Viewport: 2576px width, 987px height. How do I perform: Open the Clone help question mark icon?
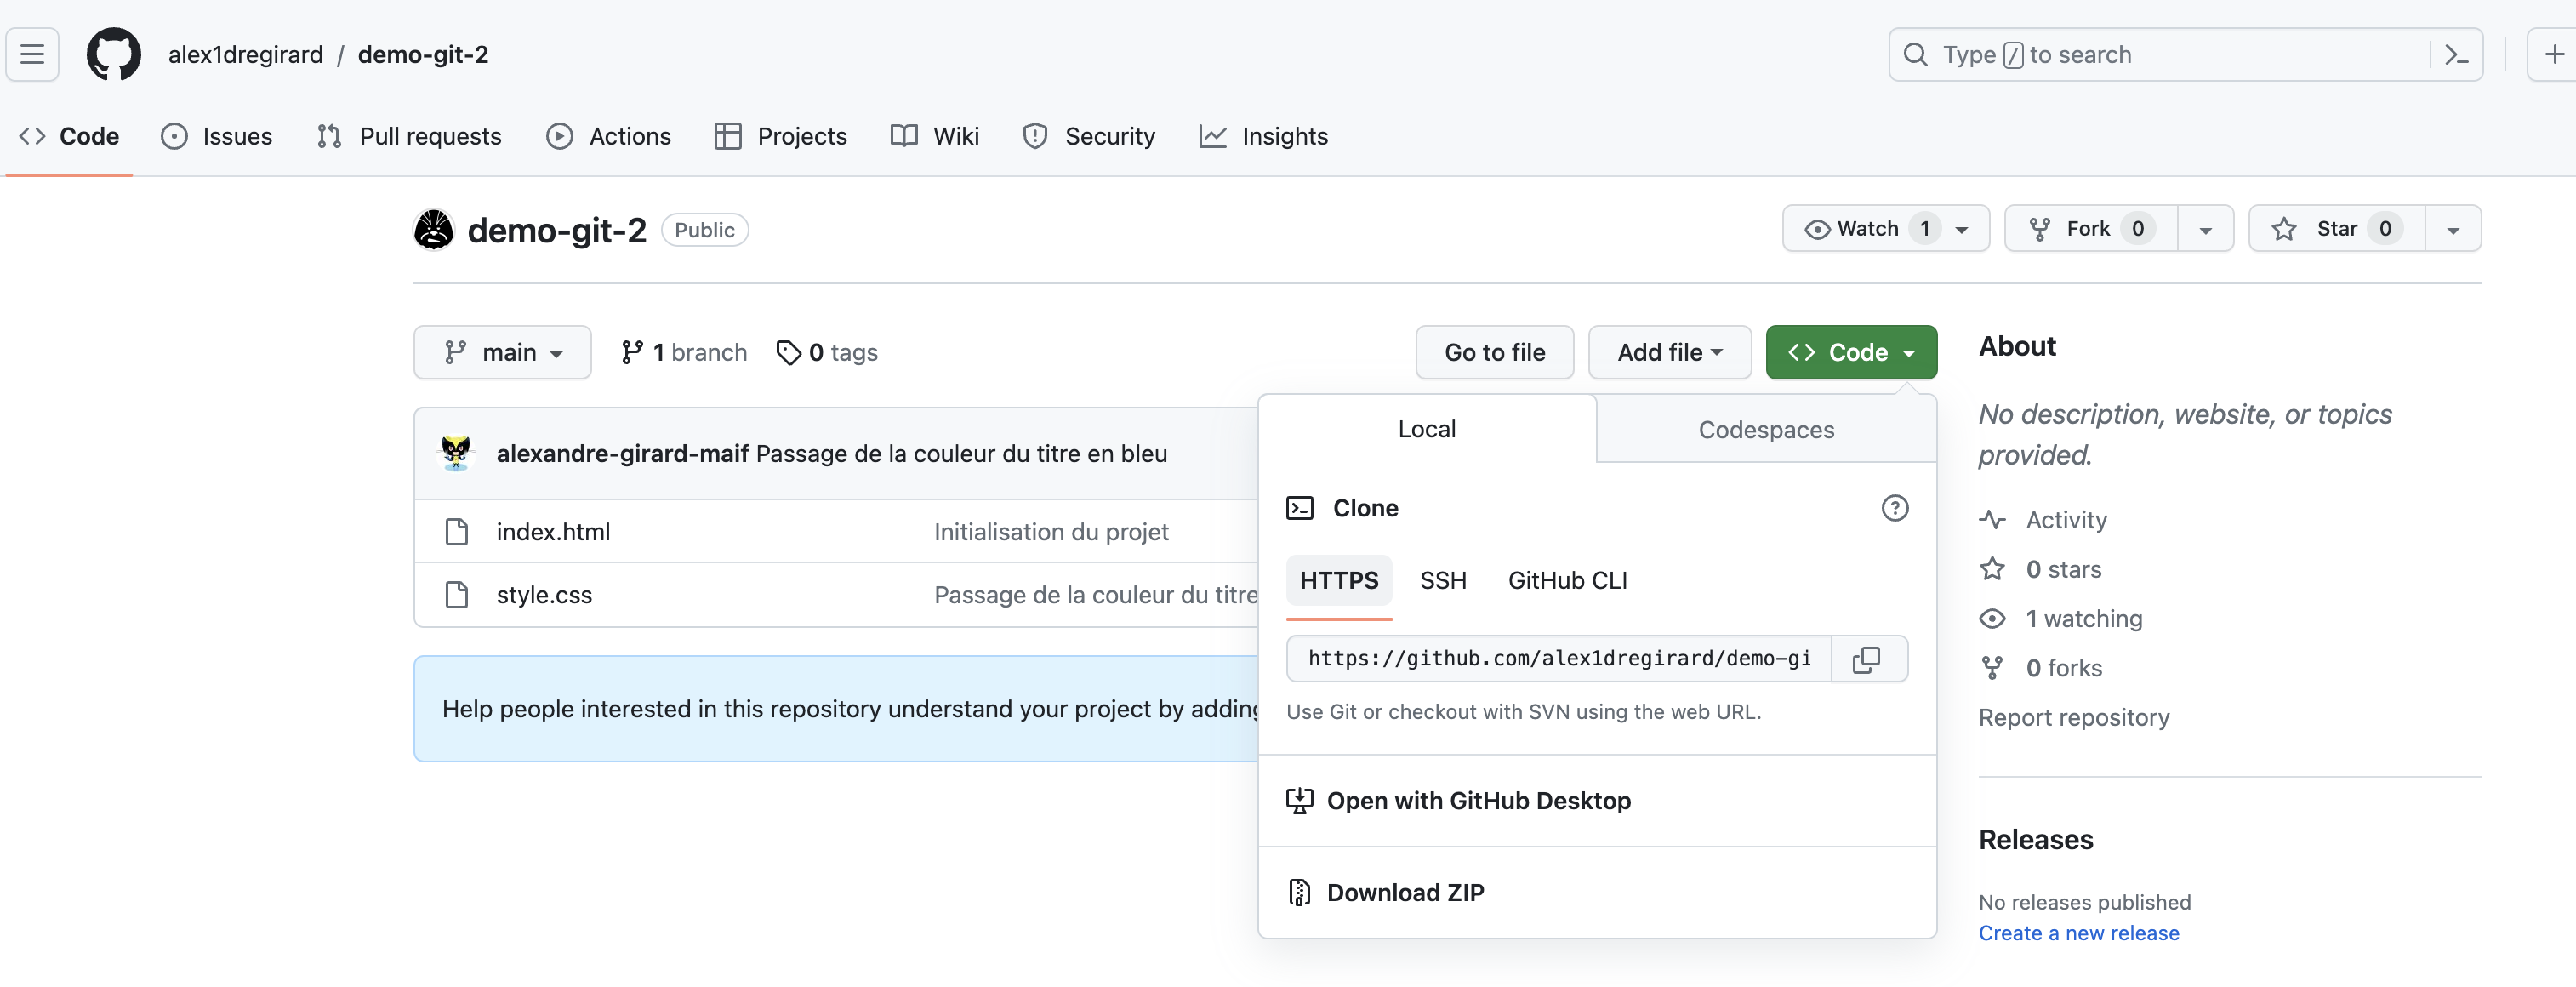[1894, 508]
